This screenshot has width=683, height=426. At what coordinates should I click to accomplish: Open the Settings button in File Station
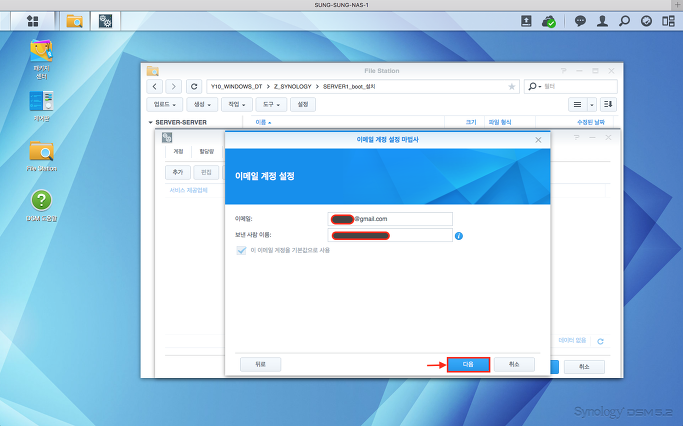coord(303,105)
